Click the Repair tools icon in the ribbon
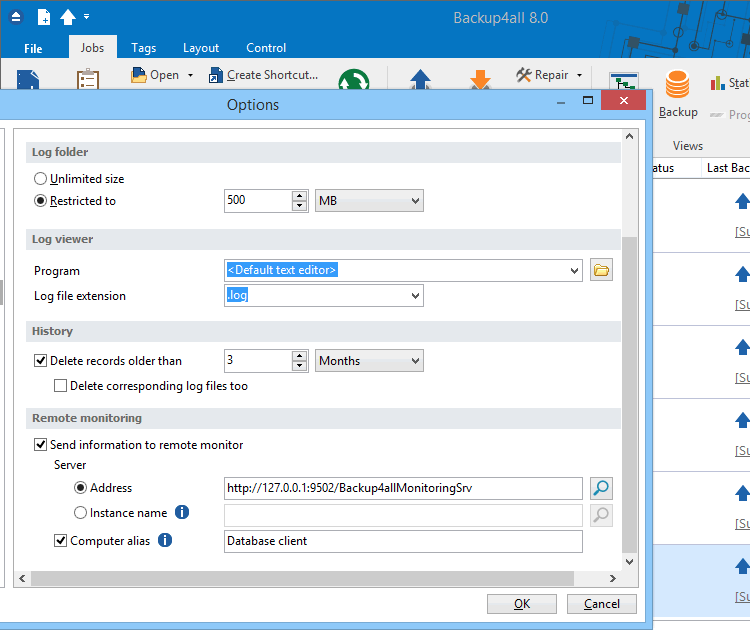750x630 pixels. (x=526, y=75)
